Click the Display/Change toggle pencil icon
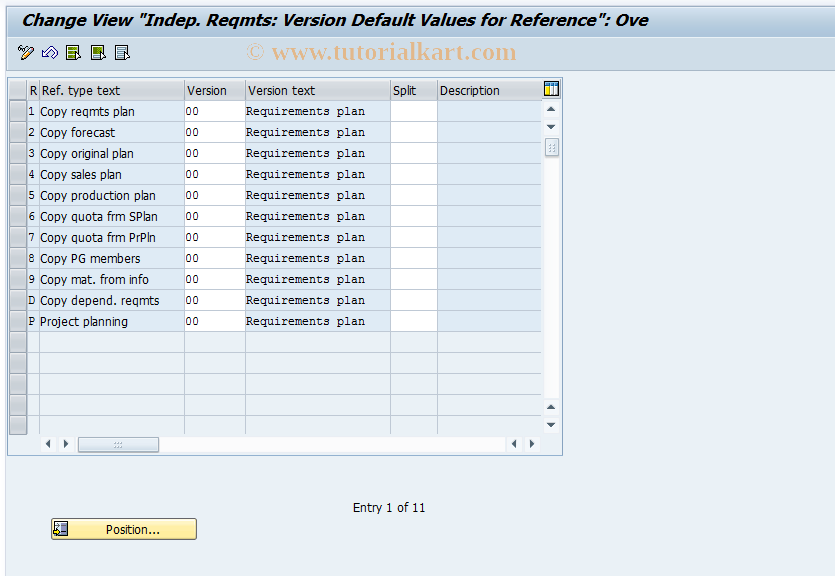 coord(26,52)
